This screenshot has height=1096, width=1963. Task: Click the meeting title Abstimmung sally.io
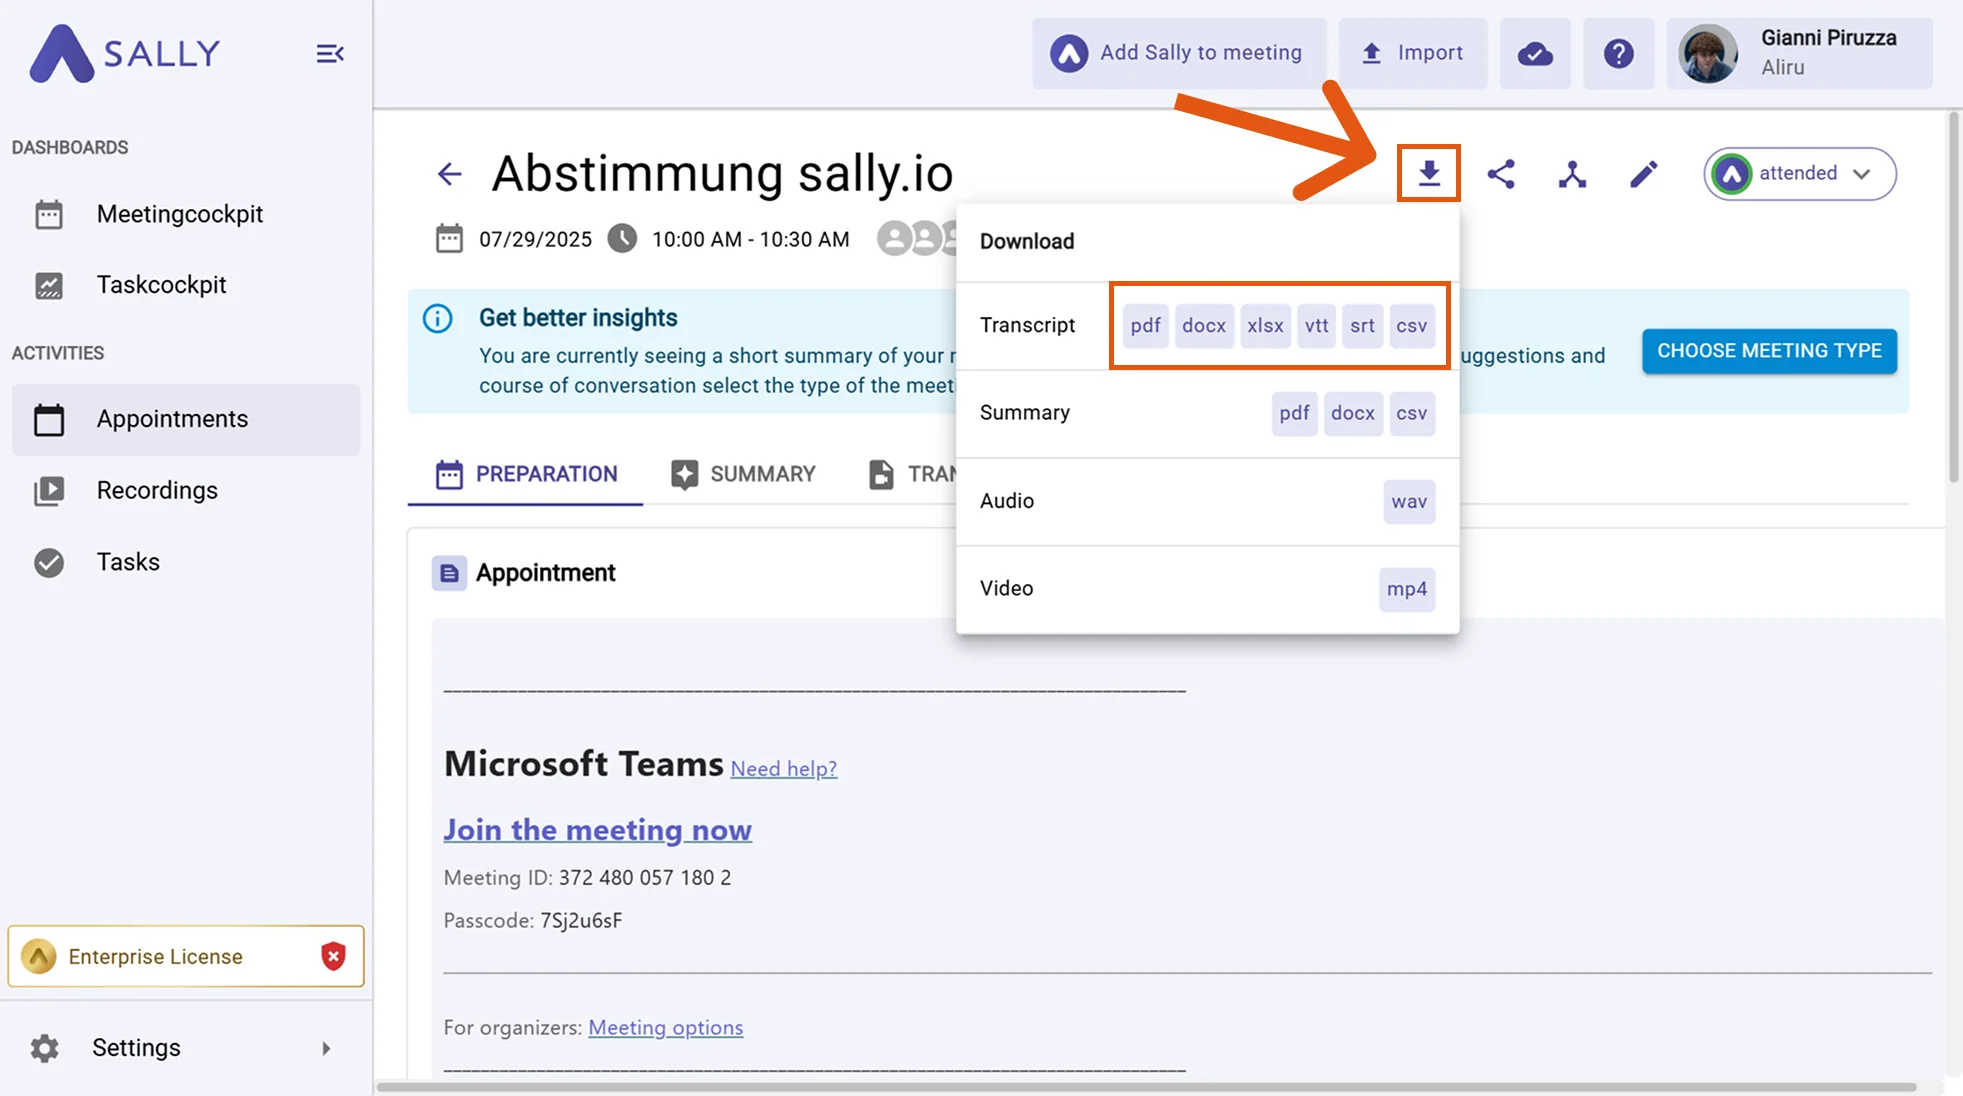tap(722, 173)
